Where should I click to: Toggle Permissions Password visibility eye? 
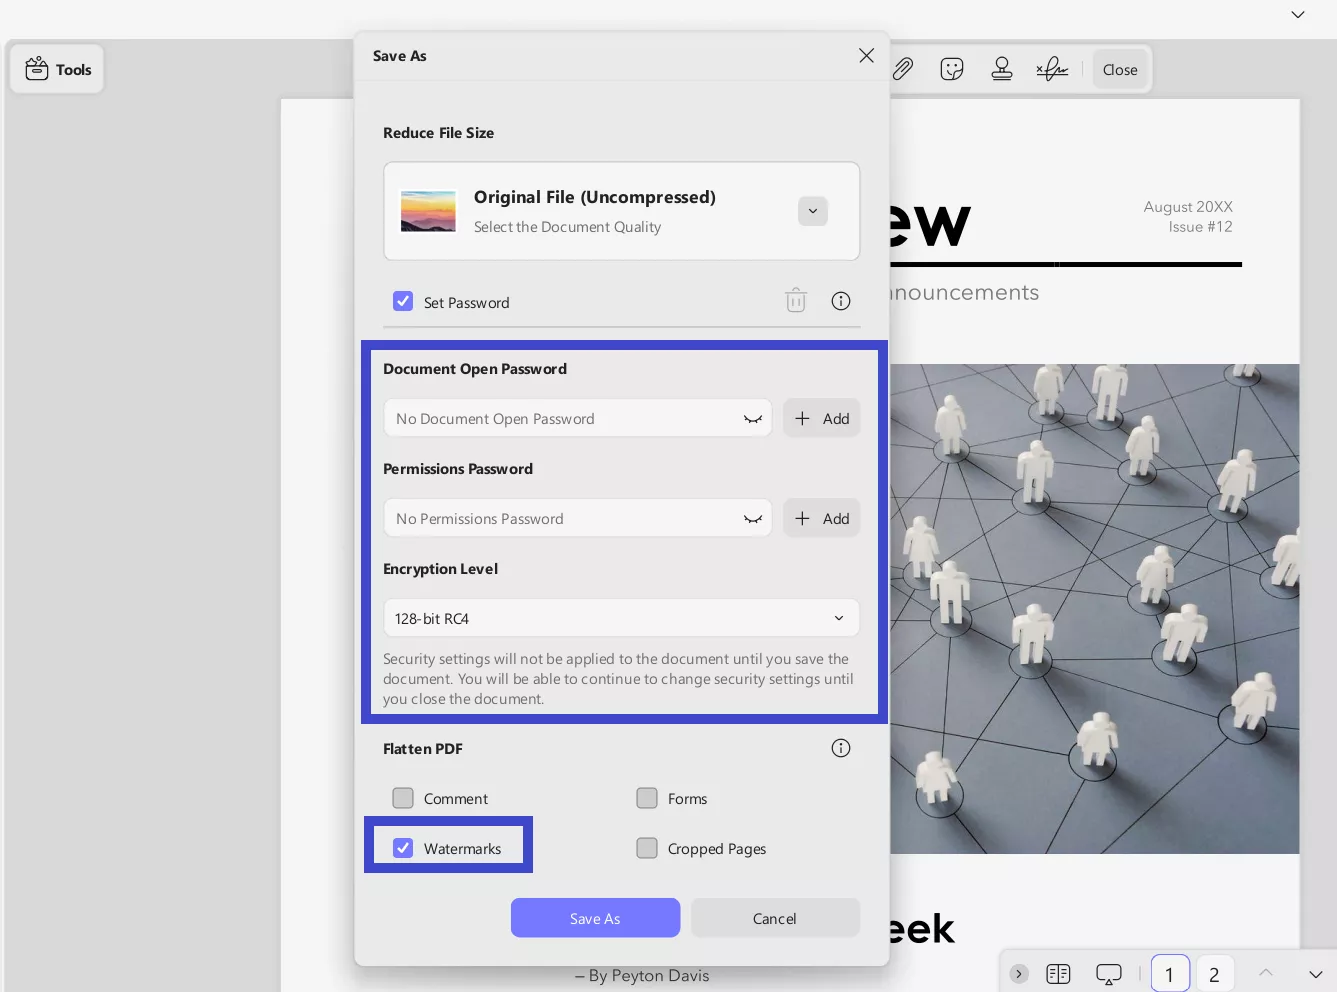click(x=753, y=519)
